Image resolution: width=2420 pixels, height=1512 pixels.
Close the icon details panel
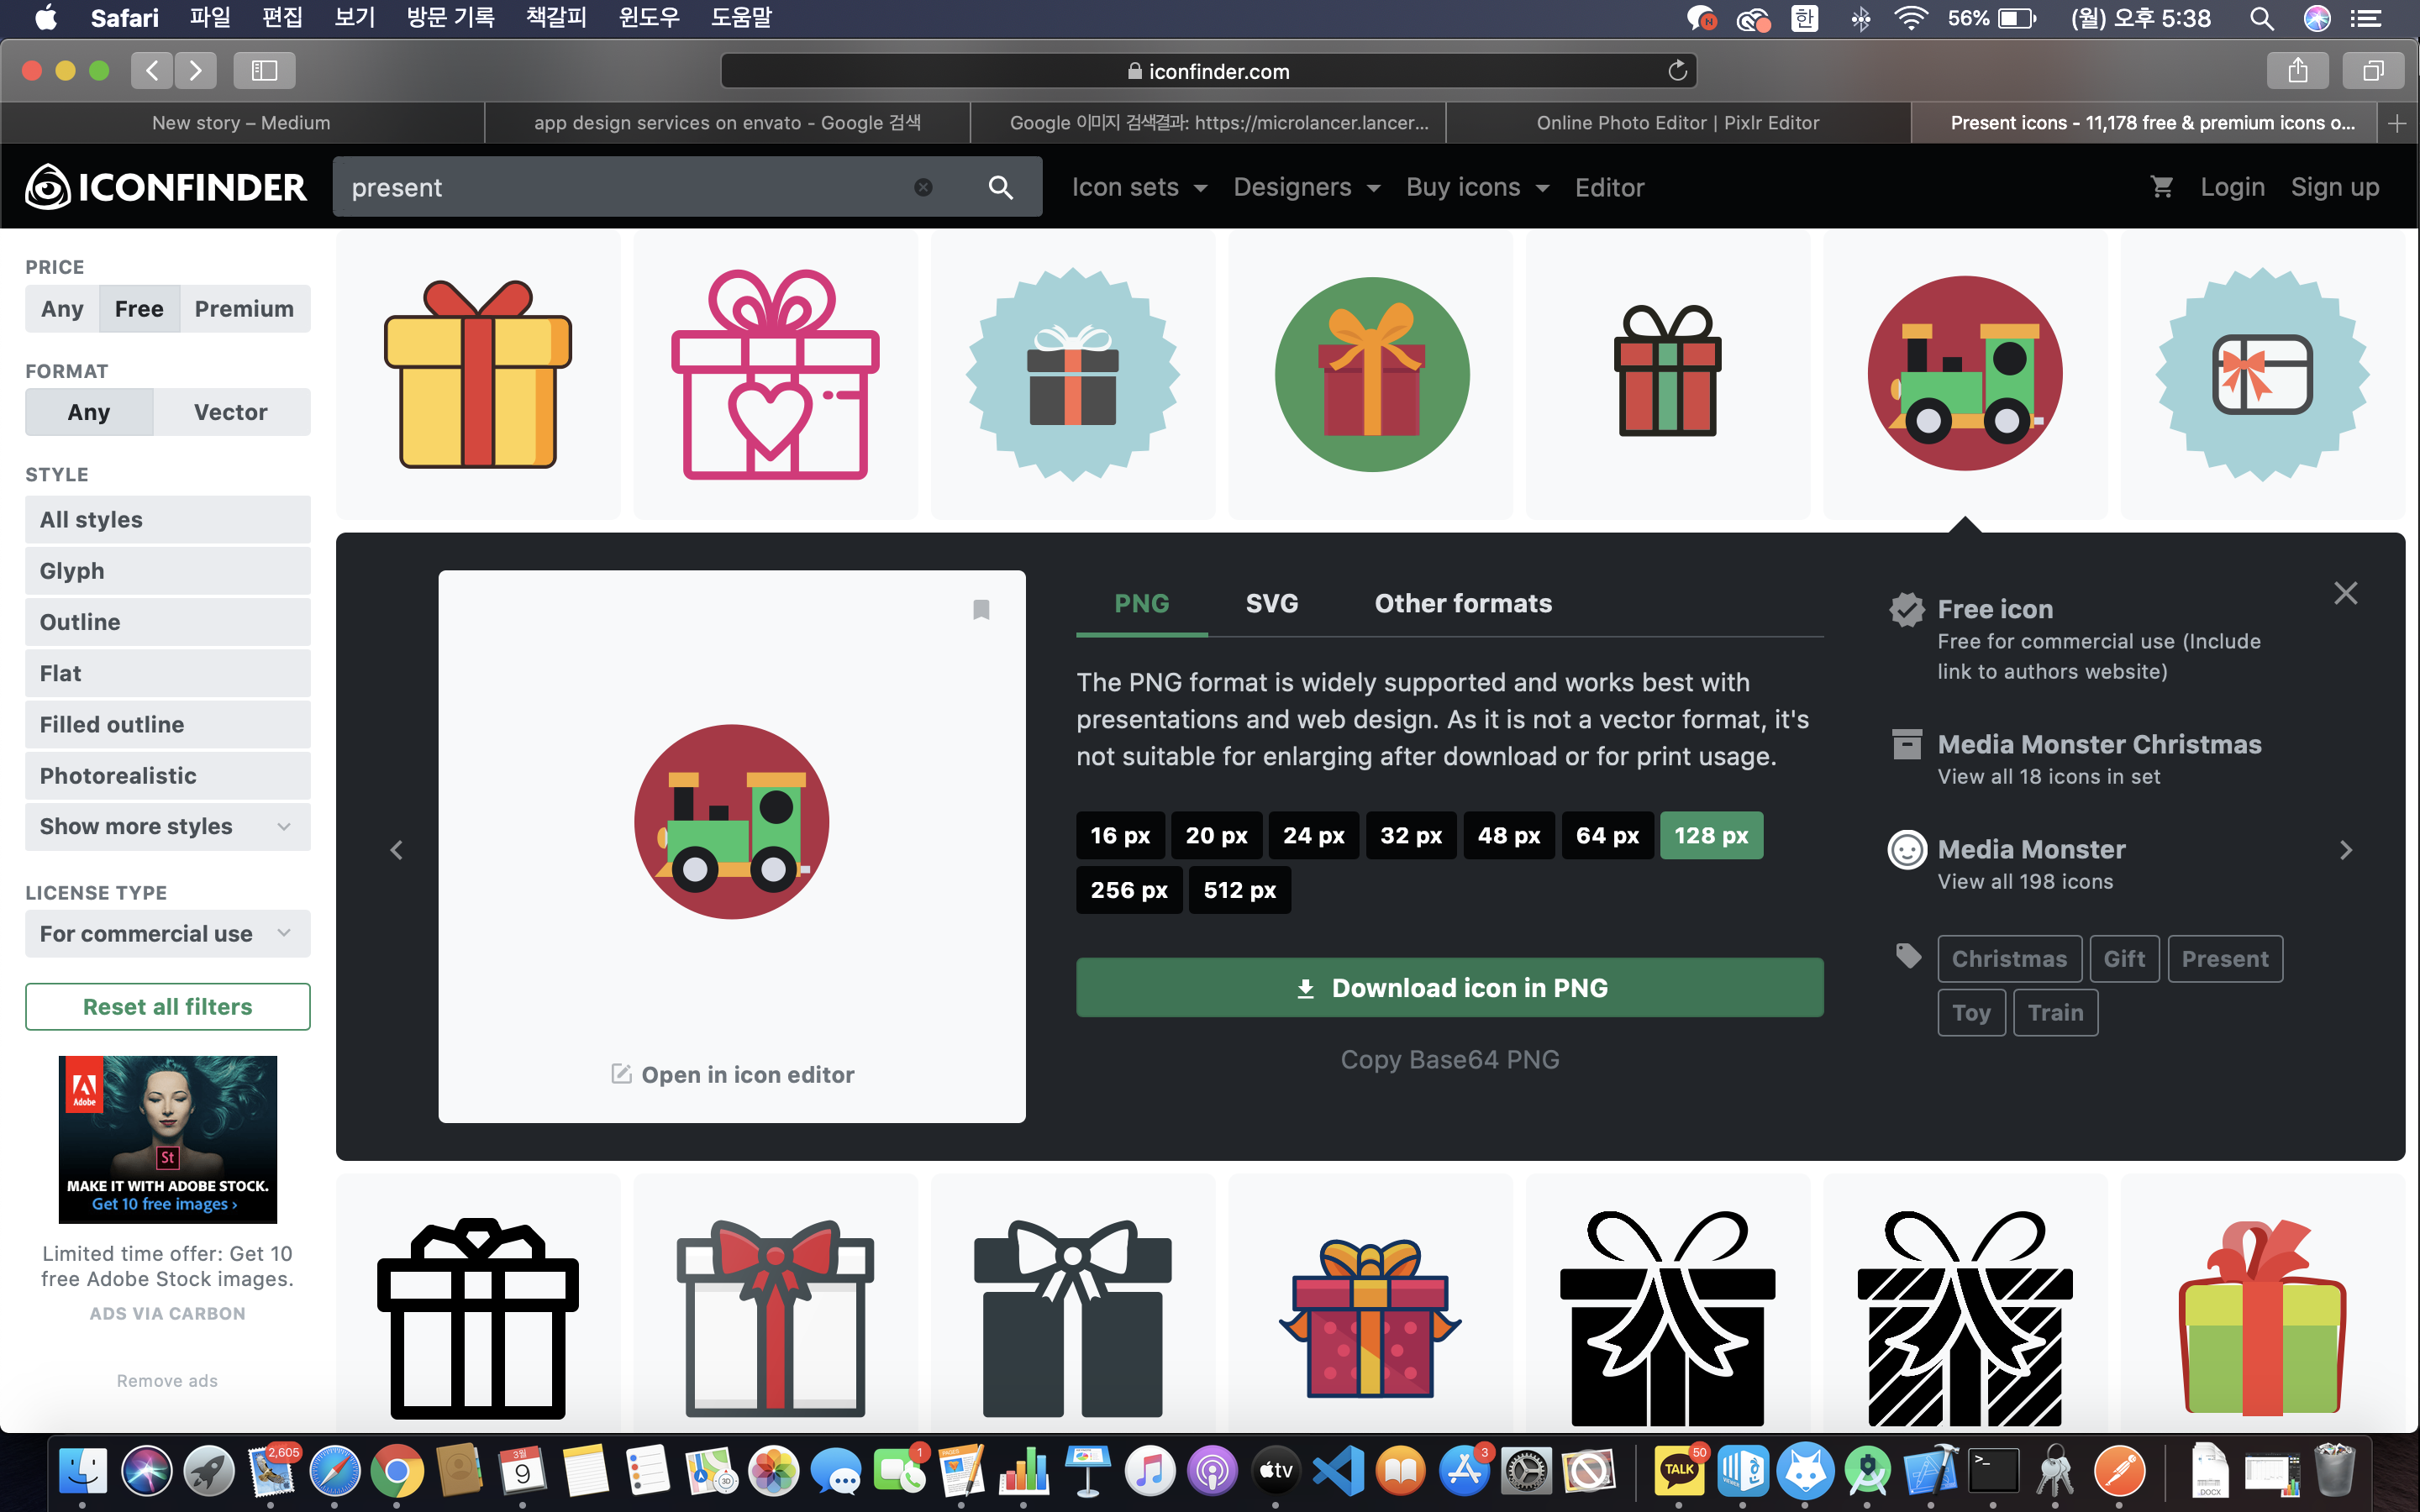click(2345, 594)
